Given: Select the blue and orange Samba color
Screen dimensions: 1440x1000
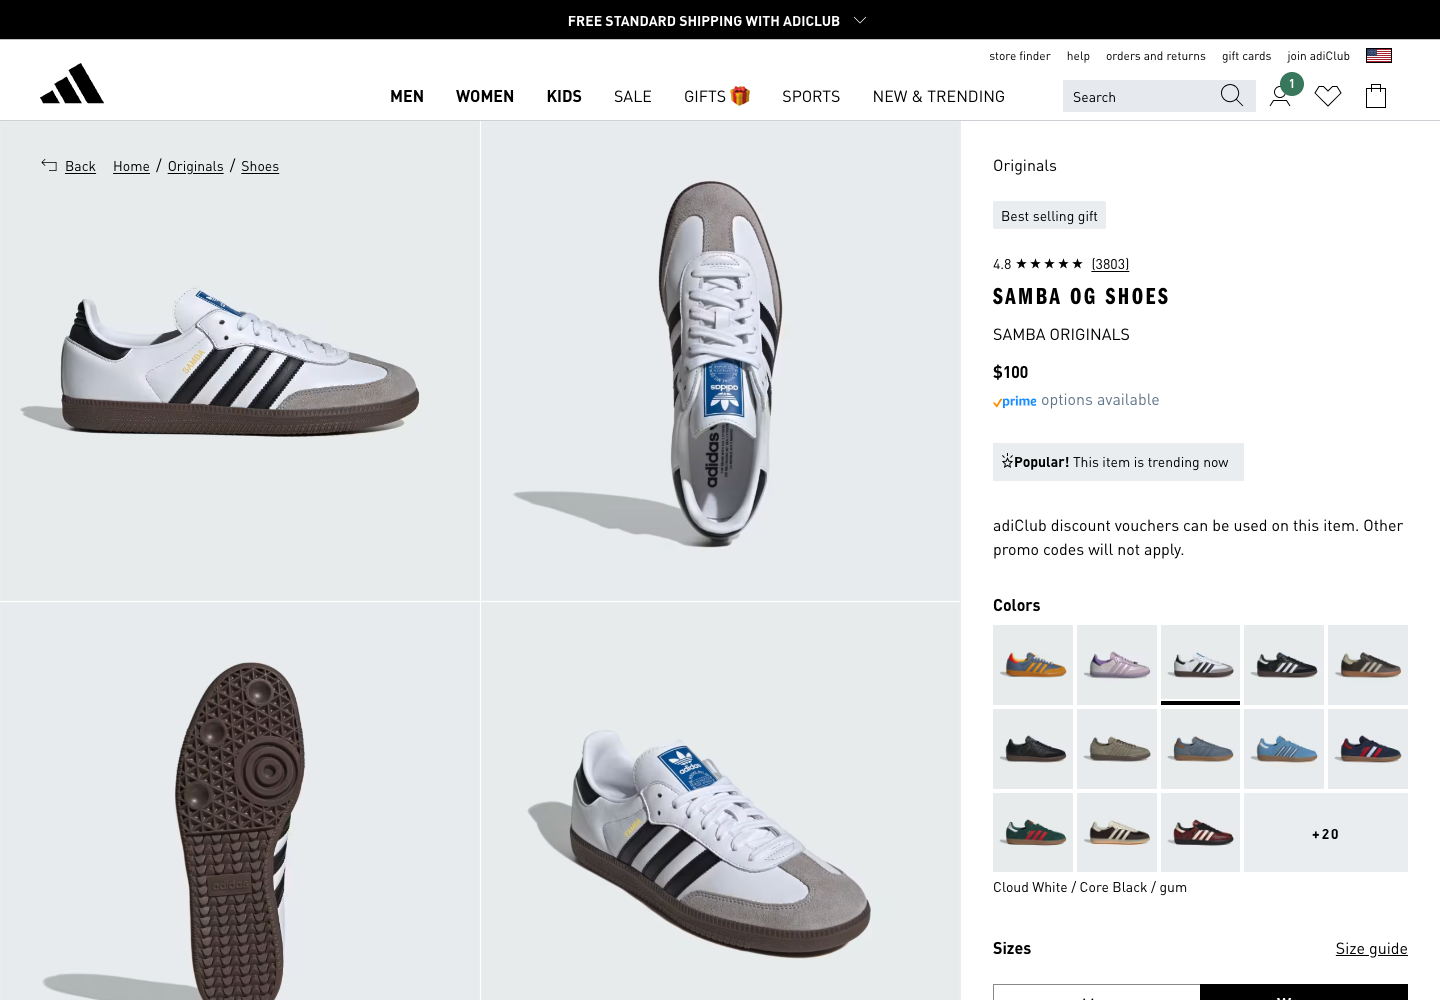Looking at the screenshot, I should tap(1033, 665).
